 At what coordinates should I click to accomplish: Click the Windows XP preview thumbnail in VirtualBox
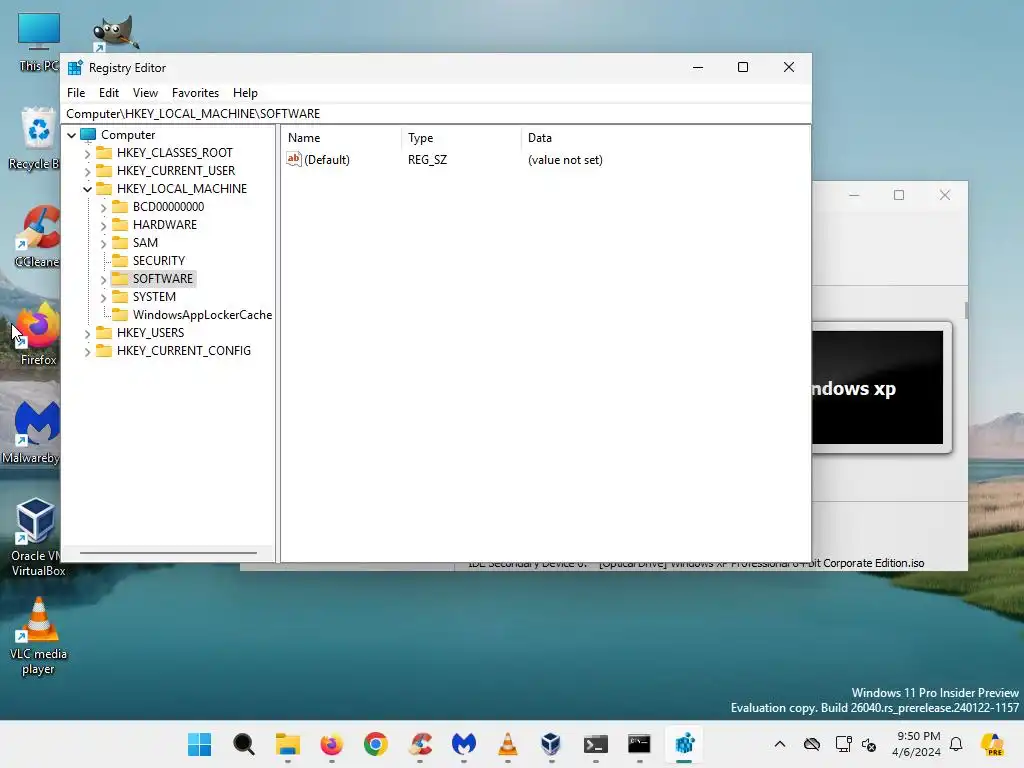pyautogui.click(x=877, y=387)
